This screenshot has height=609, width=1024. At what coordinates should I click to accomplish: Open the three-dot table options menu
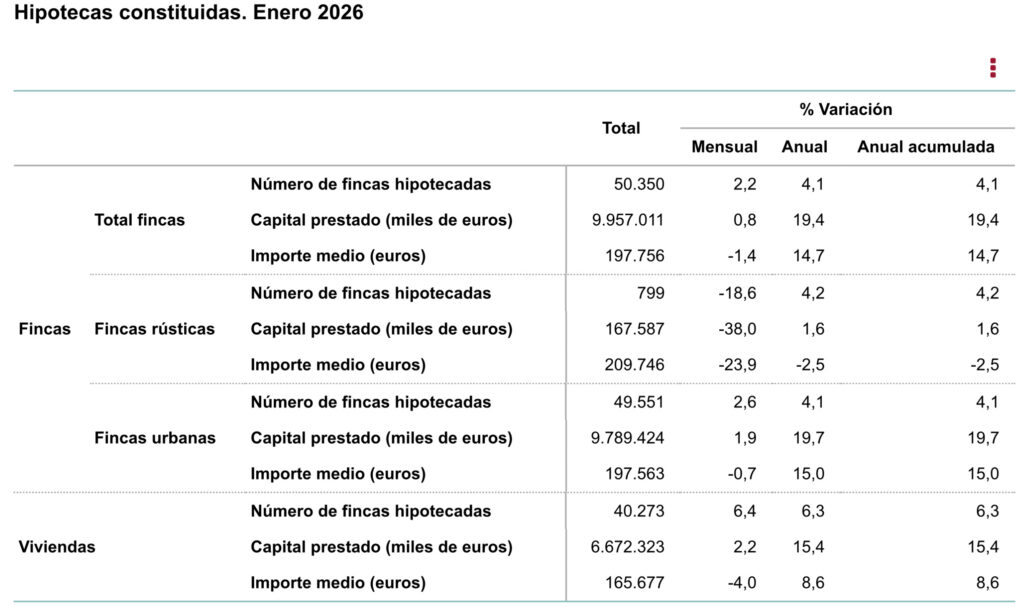click(x=992, y=68)
